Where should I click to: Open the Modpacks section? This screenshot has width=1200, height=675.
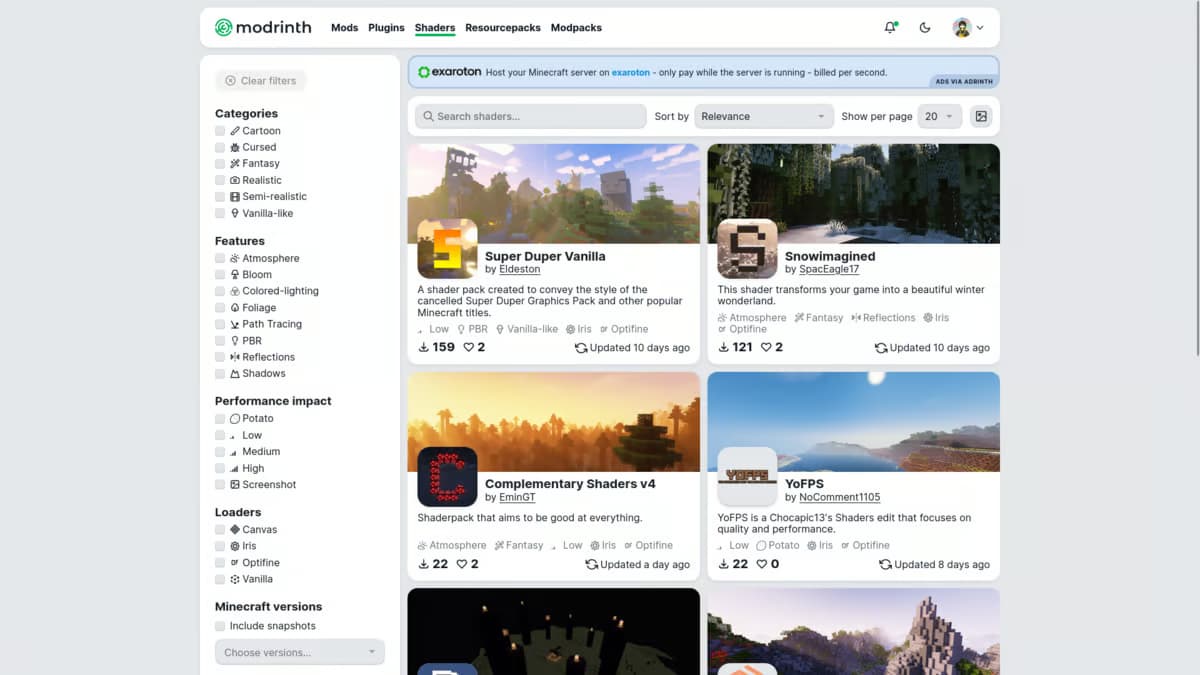click(576, 27)
